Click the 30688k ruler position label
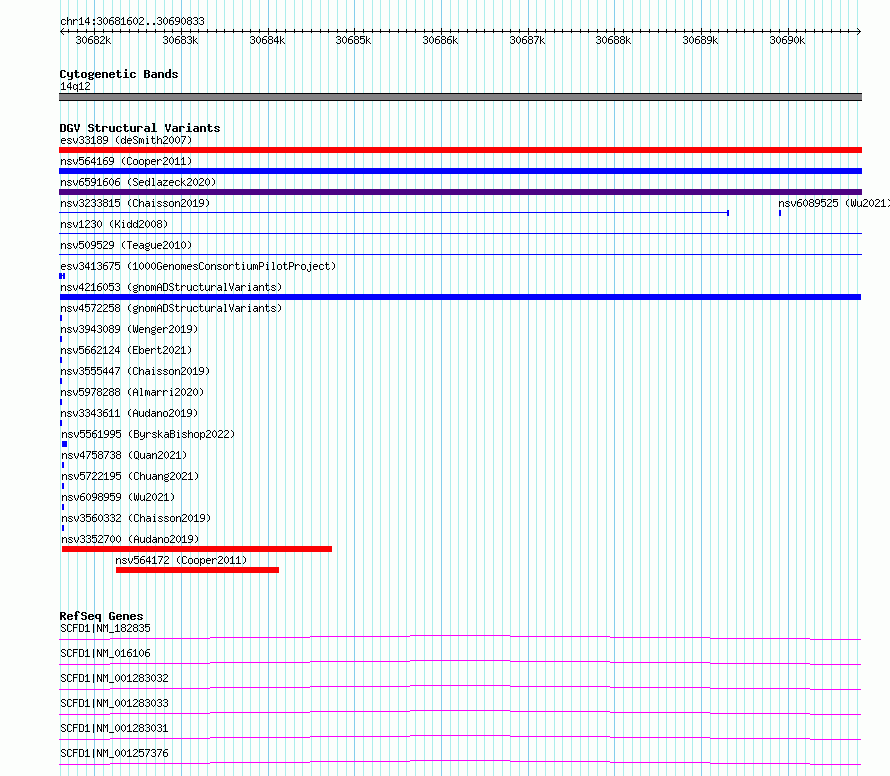The image size is (890, 776). click(613, 40)
